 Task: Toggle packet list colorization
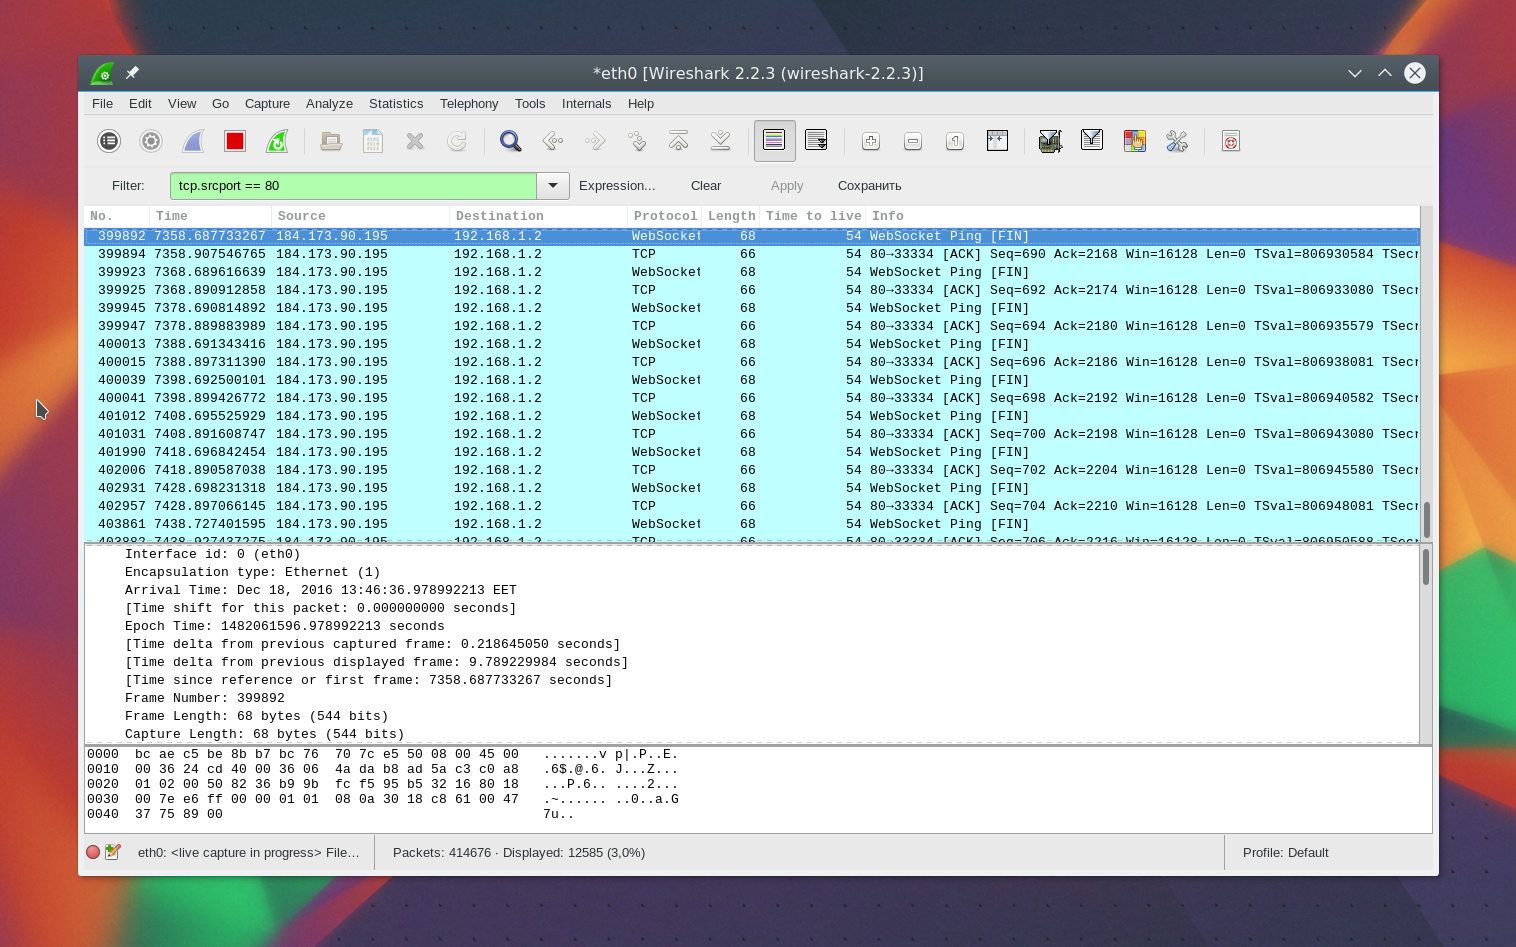(x=775, y=140)
